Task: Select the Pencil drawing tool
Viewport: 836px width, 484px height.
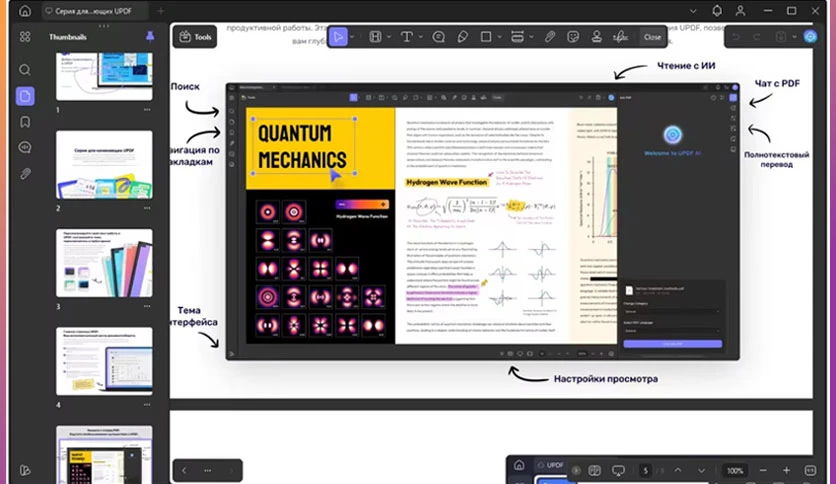Action: point(463,37)
